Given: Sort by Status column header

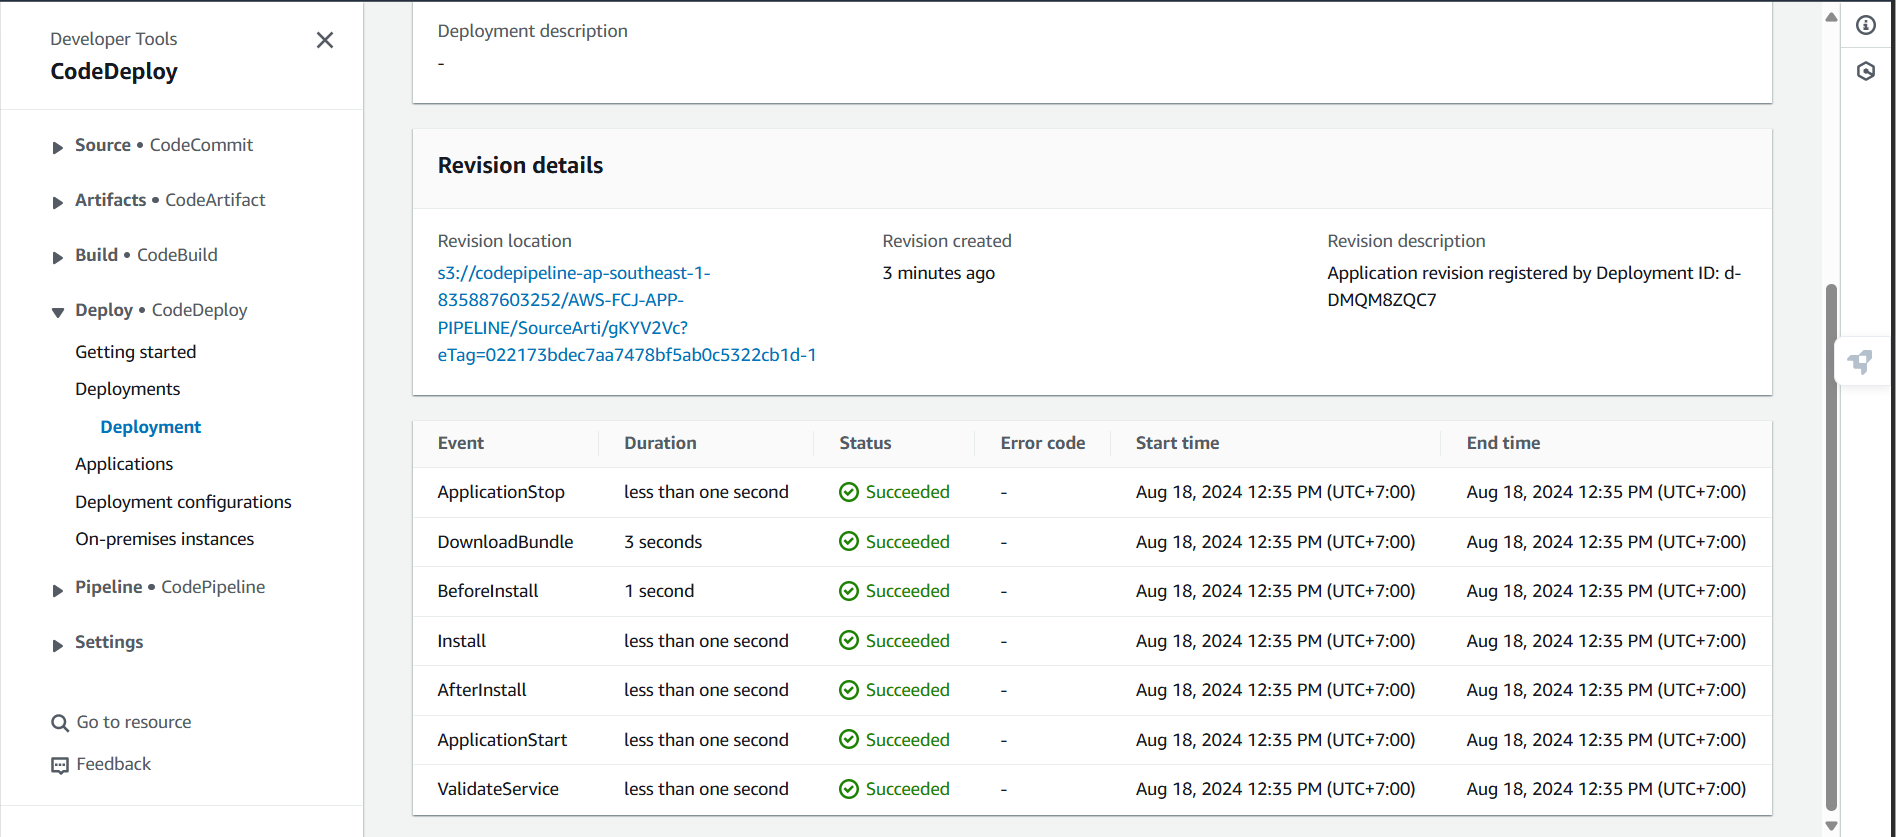Looking at the screenshot, I should click(x=865, y=443).
